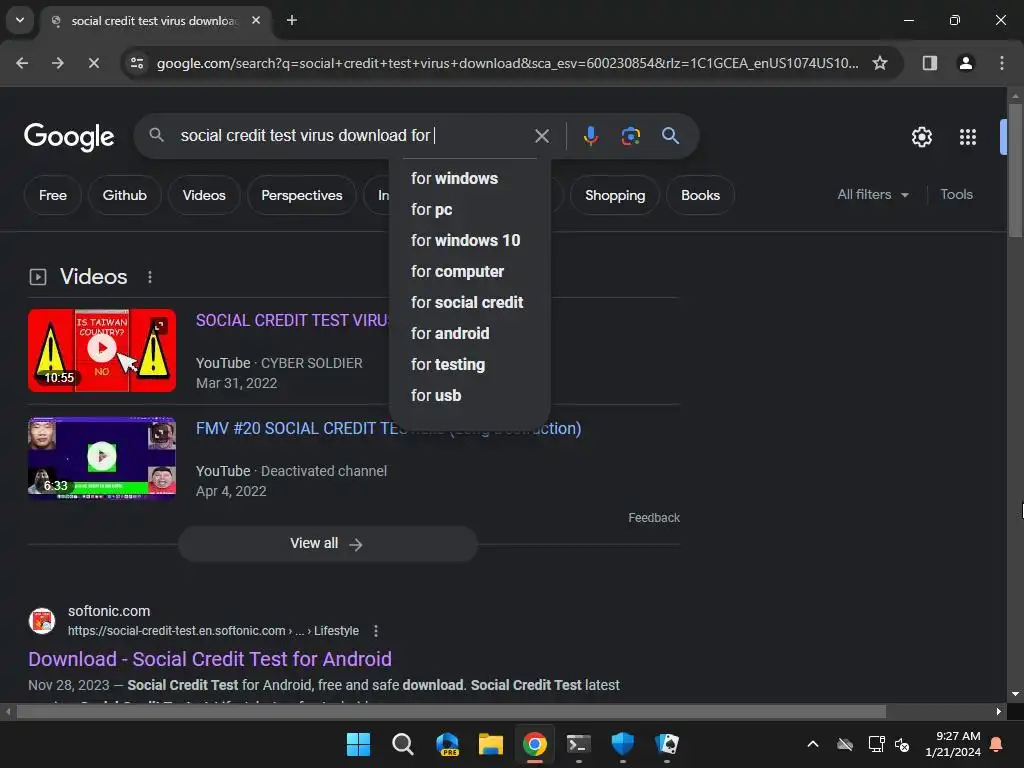Click the horizontal page scrollbar
The height and width of the screenshot is (768, 1024).
tap(451, 711)
